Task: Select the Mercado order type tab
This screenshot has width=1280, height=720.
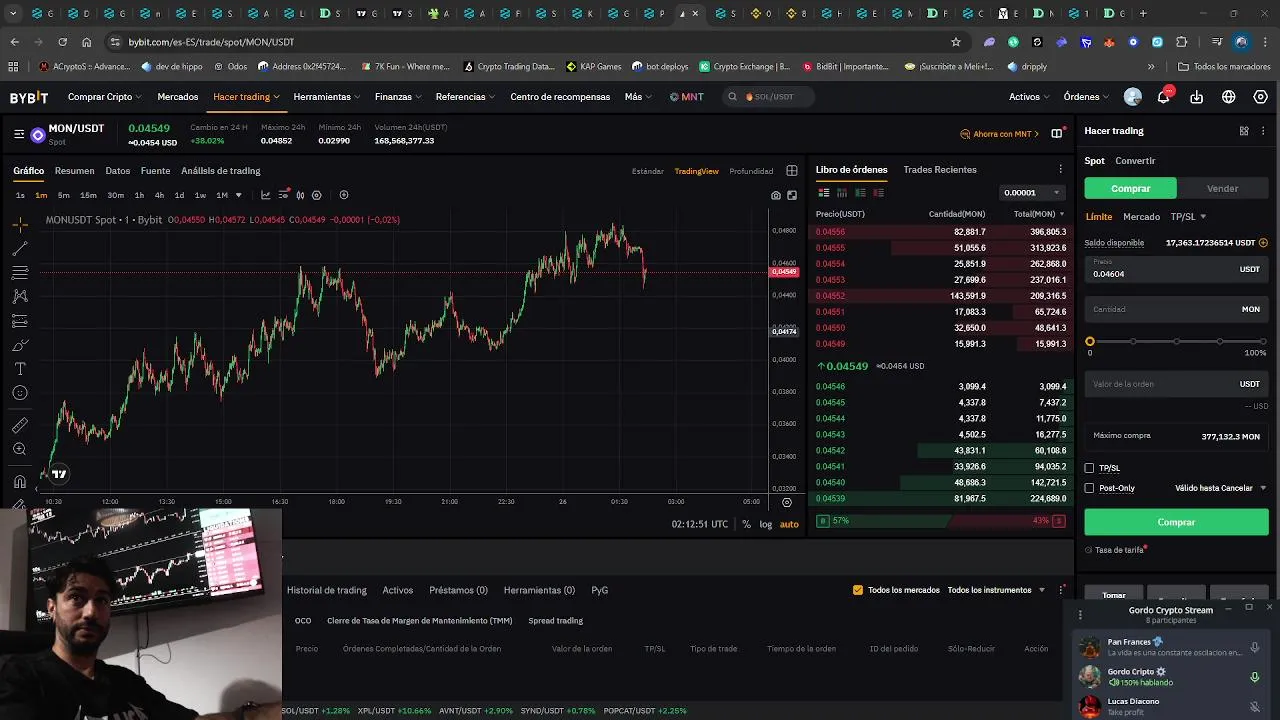Action: coord(1141,217)
